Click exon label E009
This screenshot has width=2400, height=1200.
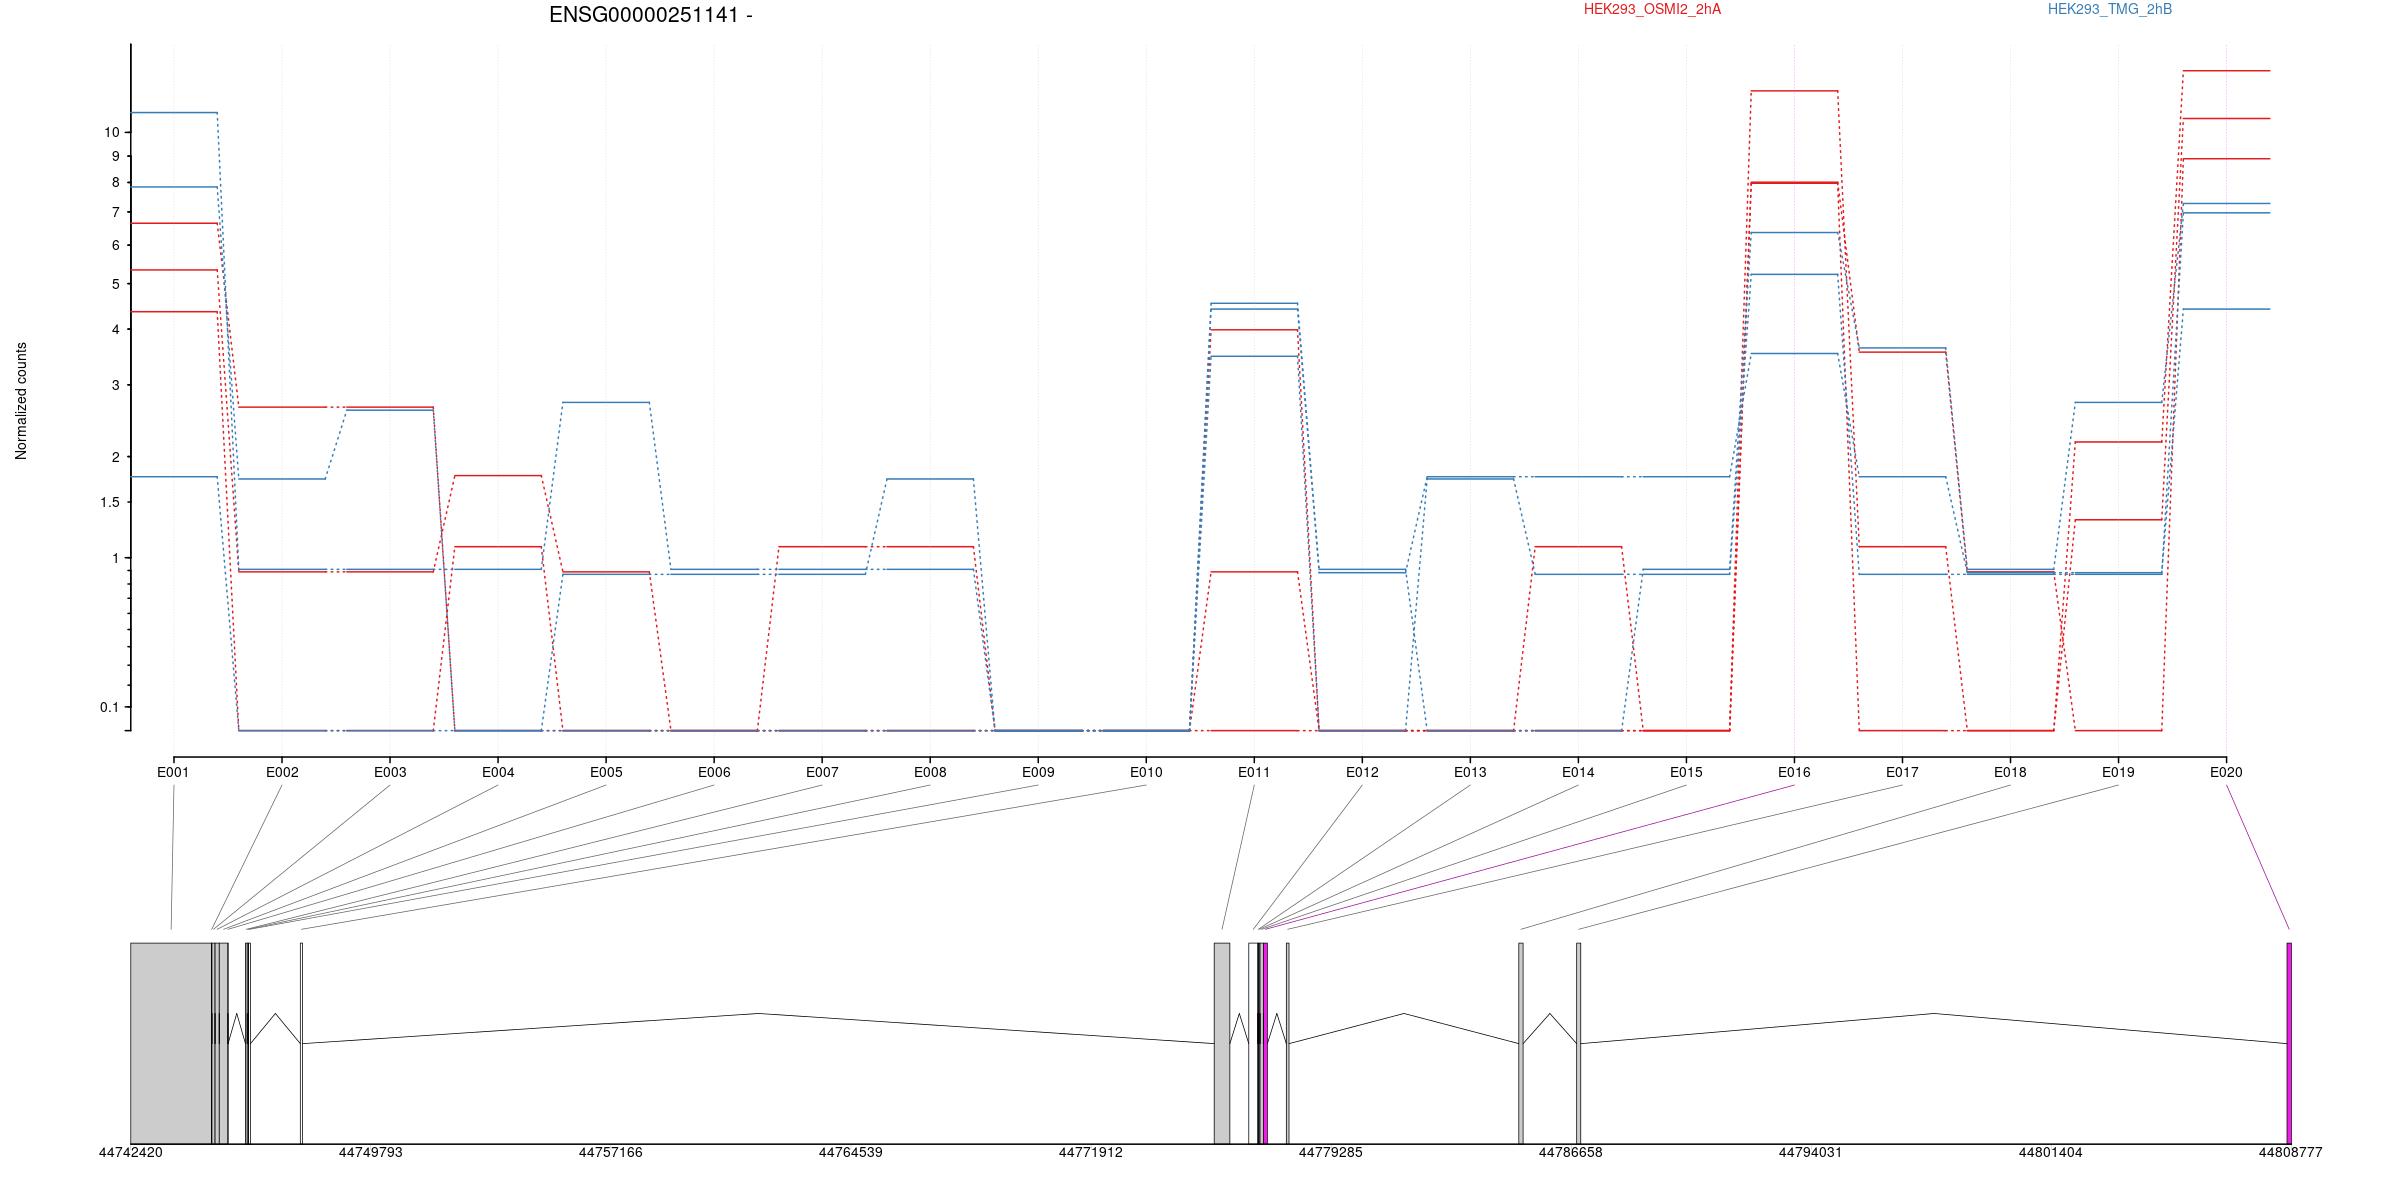click(1038, 772)
